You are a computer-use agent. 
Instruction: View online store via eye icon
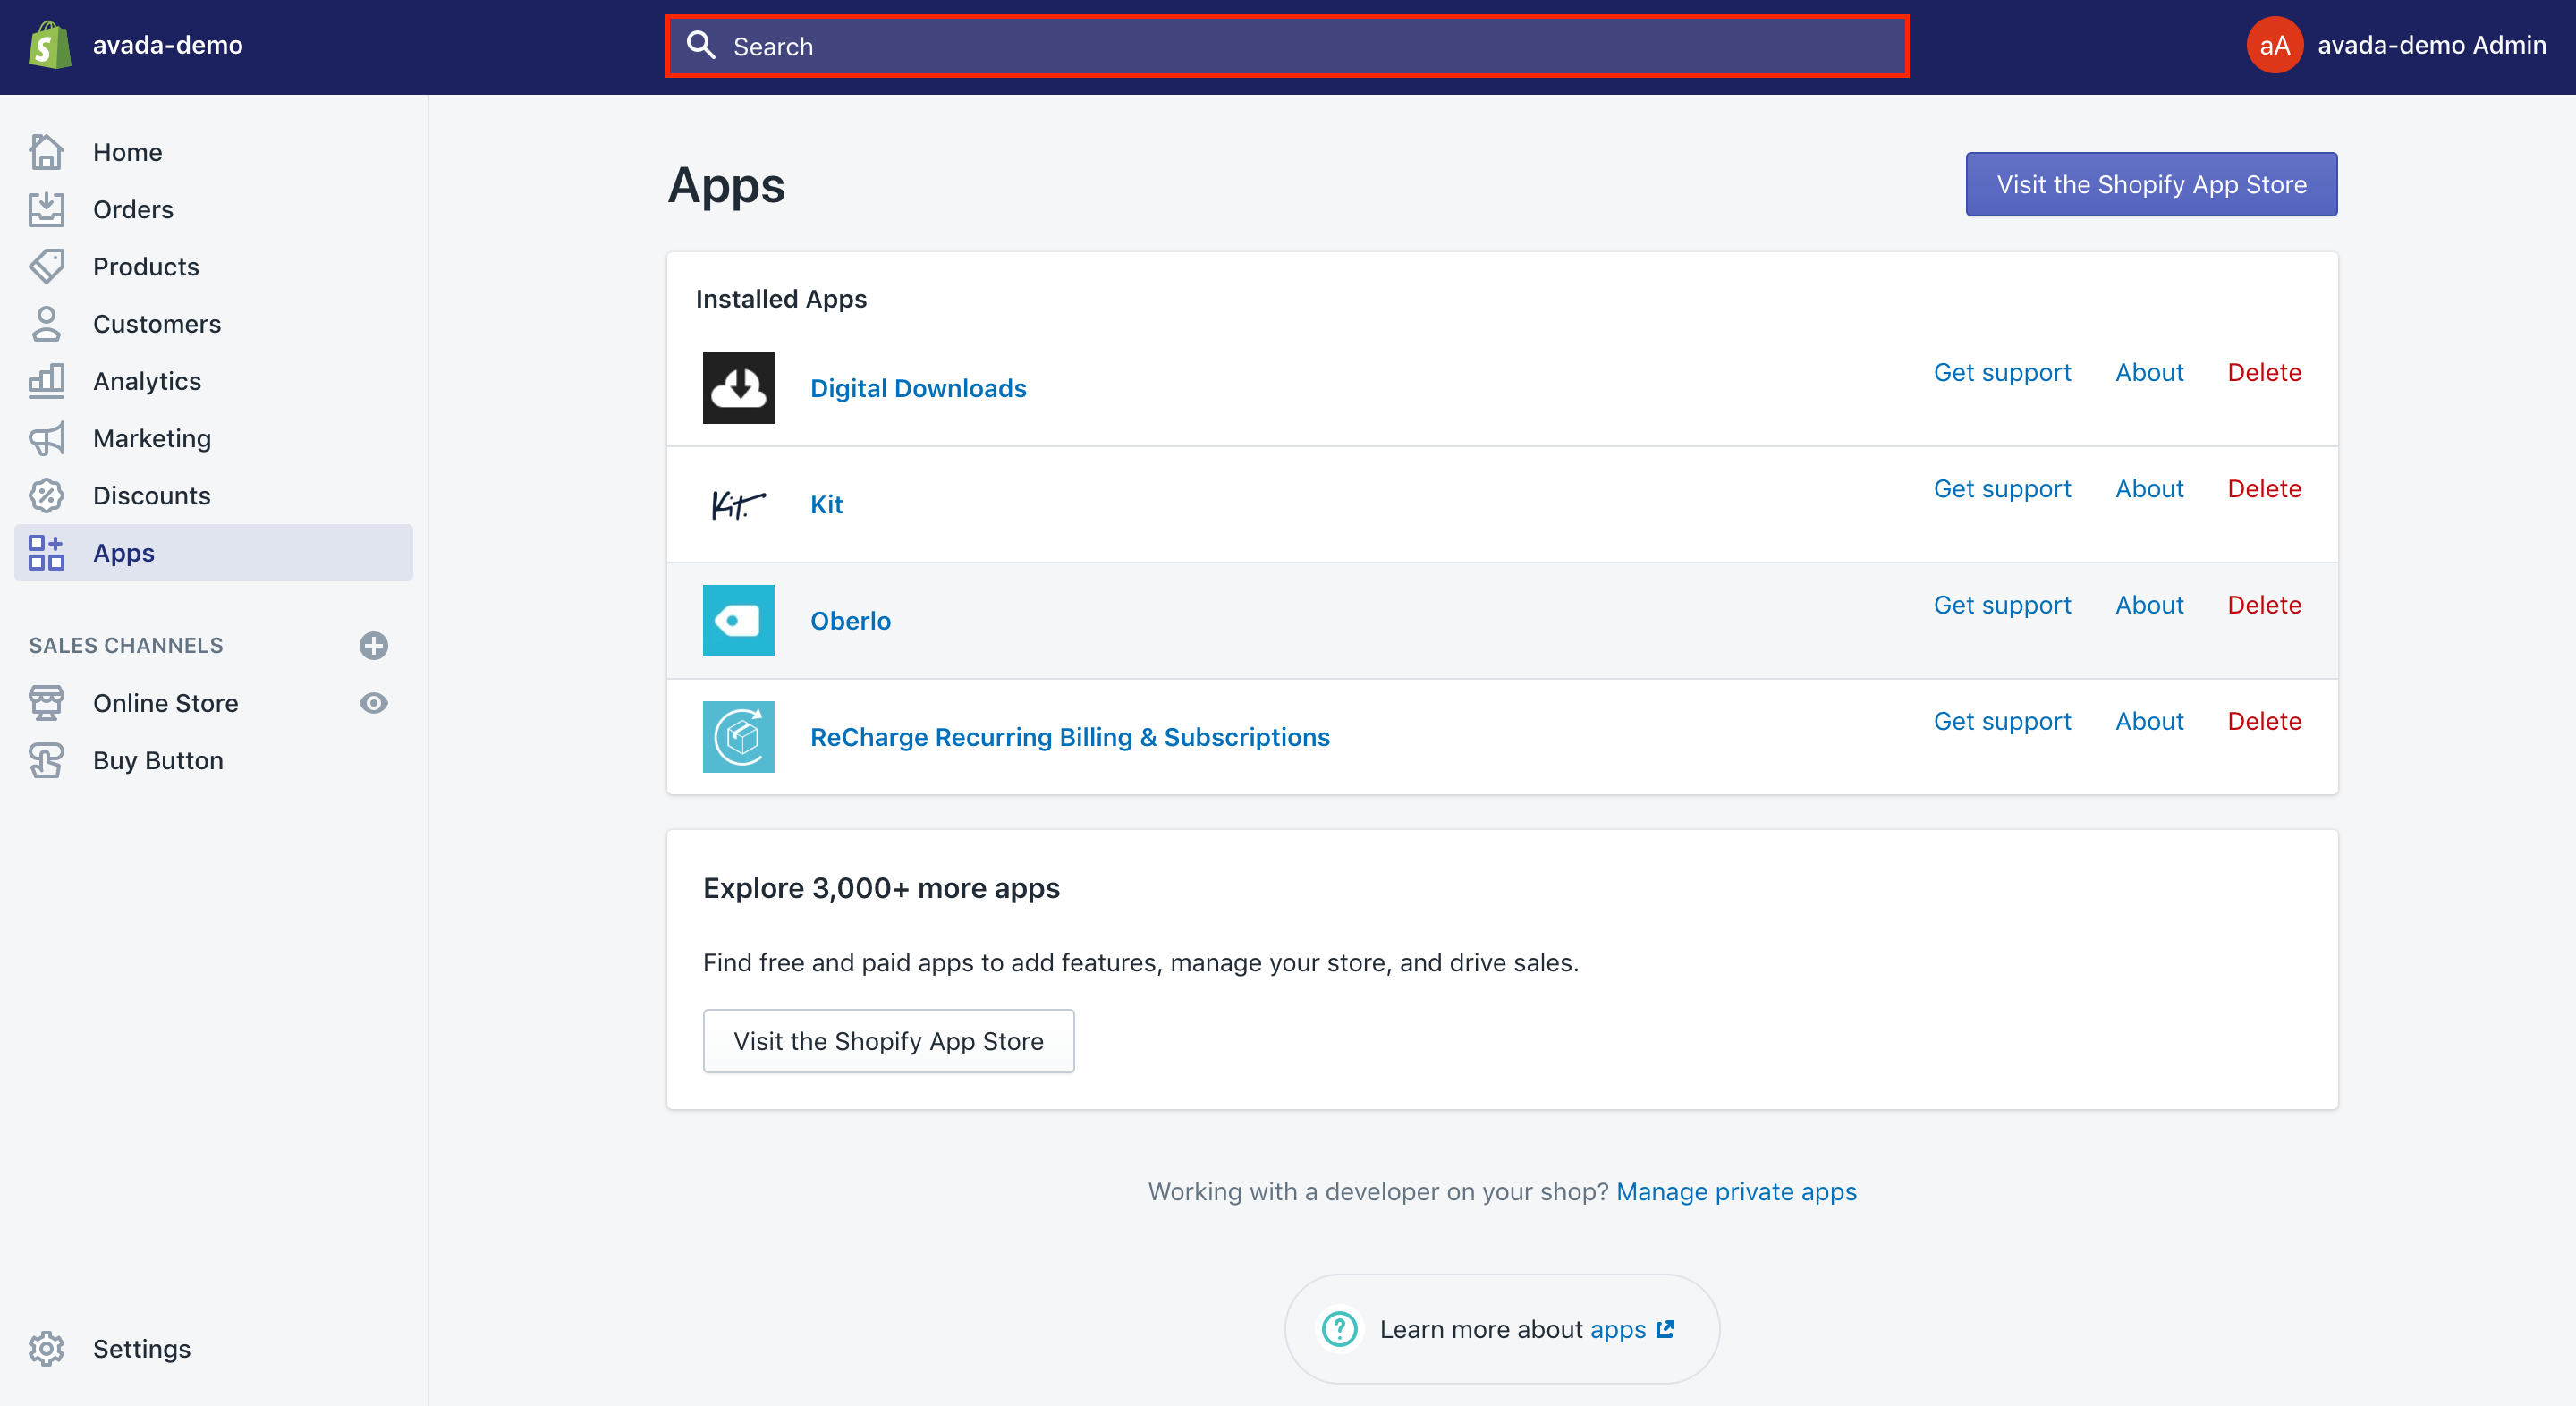[374, 703]
